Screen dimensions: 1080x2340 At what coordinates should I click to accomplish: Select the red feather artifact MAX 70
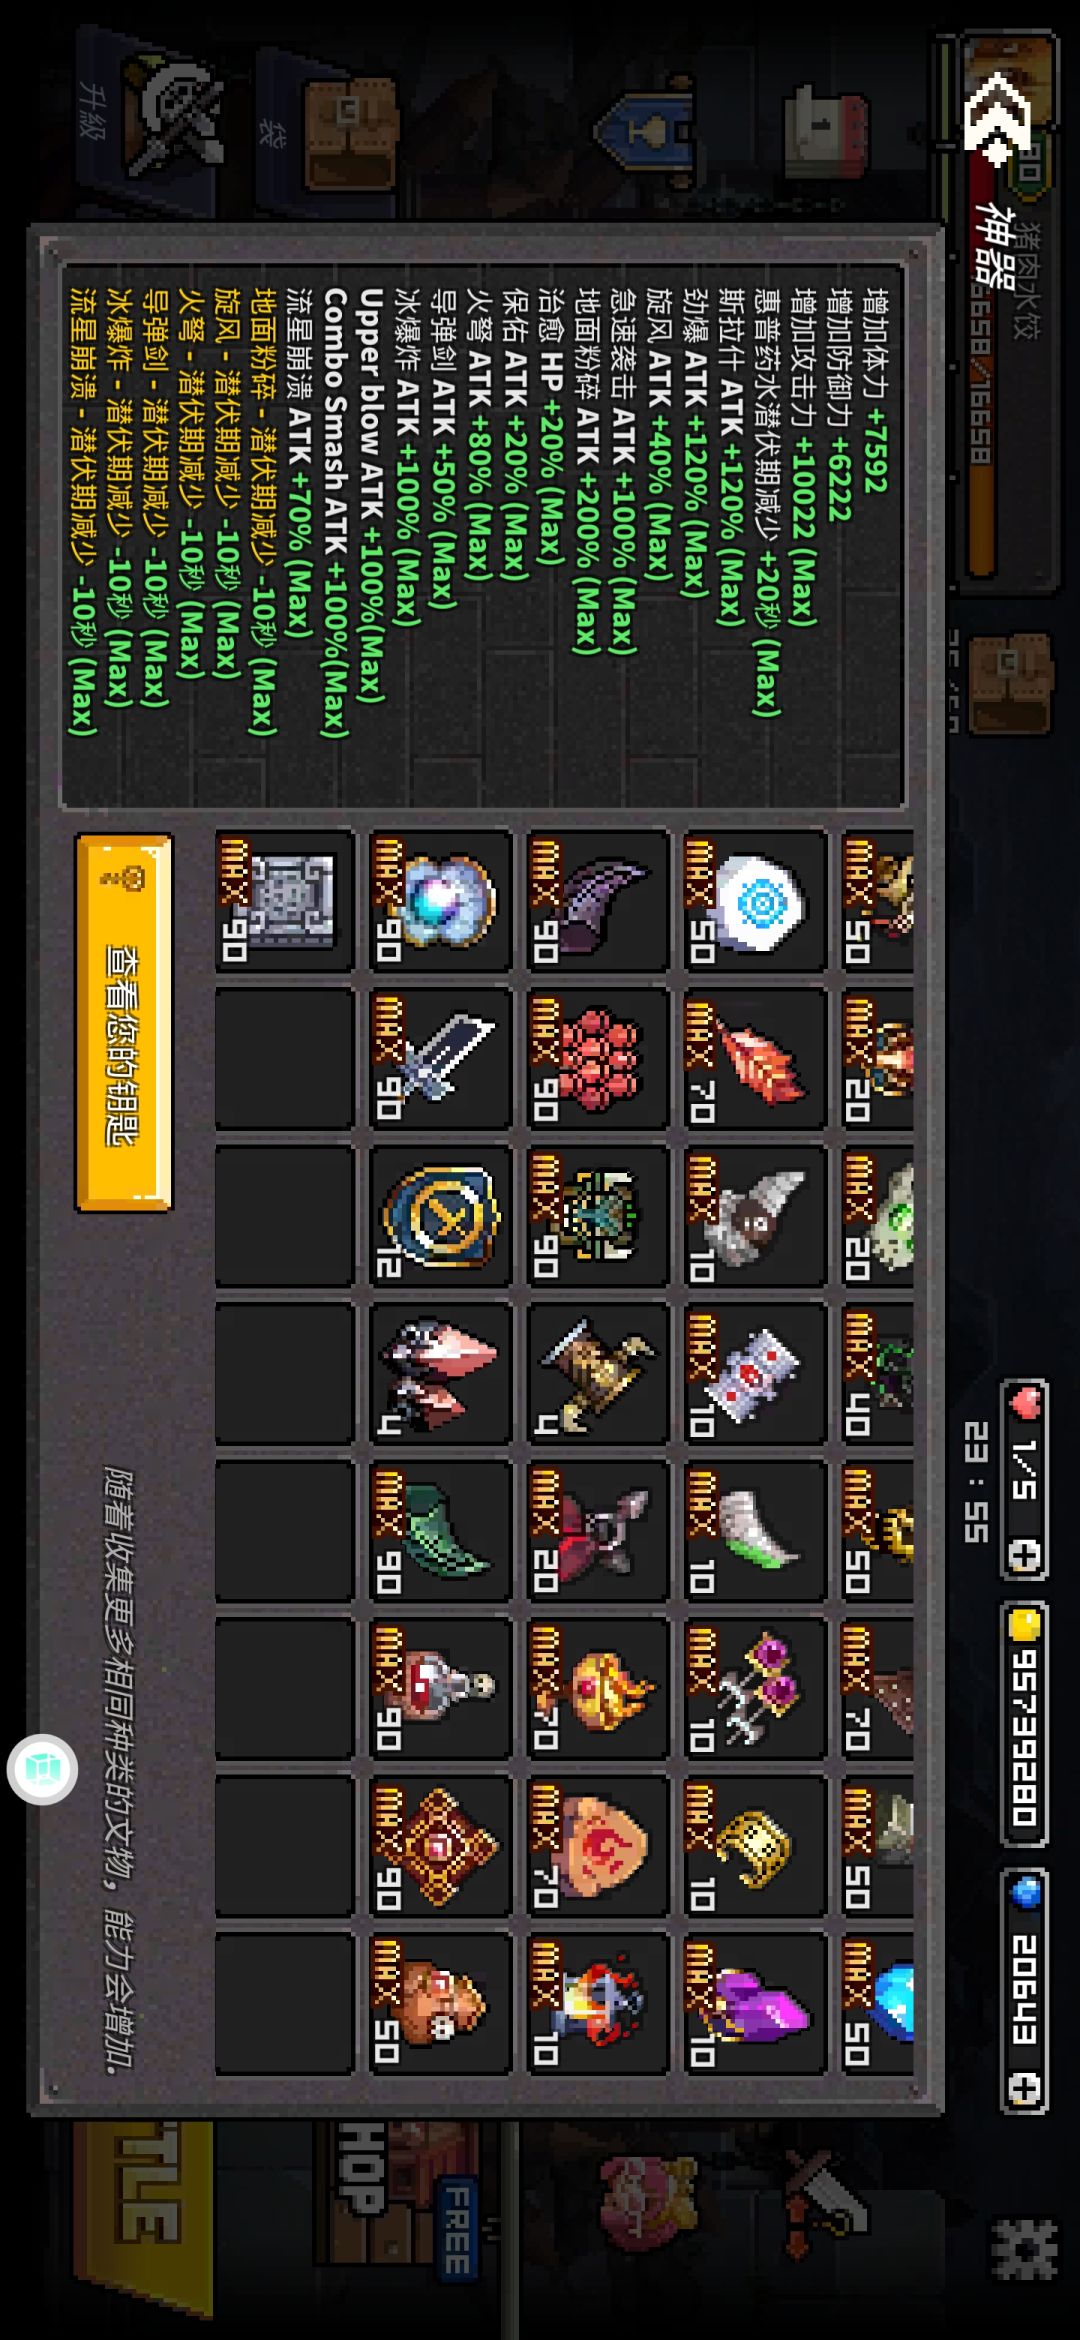pyautogui.click(x=754, y=1059)
